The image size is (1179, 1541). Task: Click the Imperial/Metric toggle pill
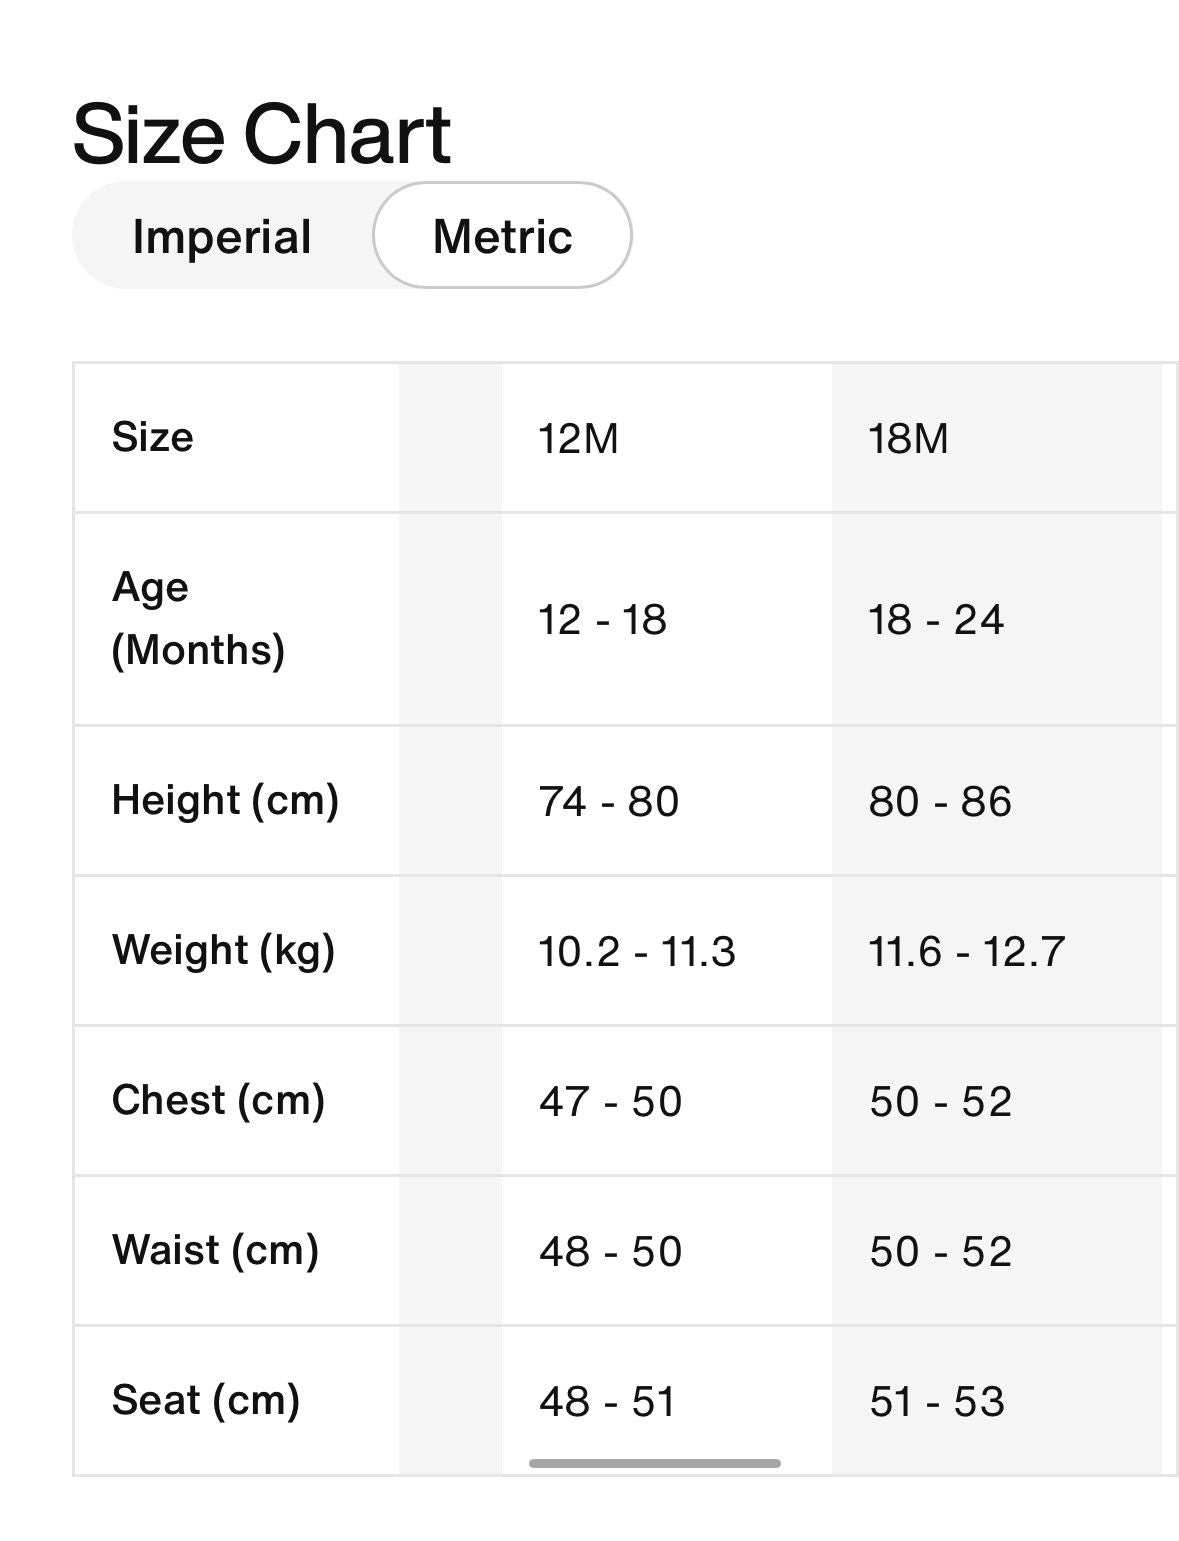350,235
